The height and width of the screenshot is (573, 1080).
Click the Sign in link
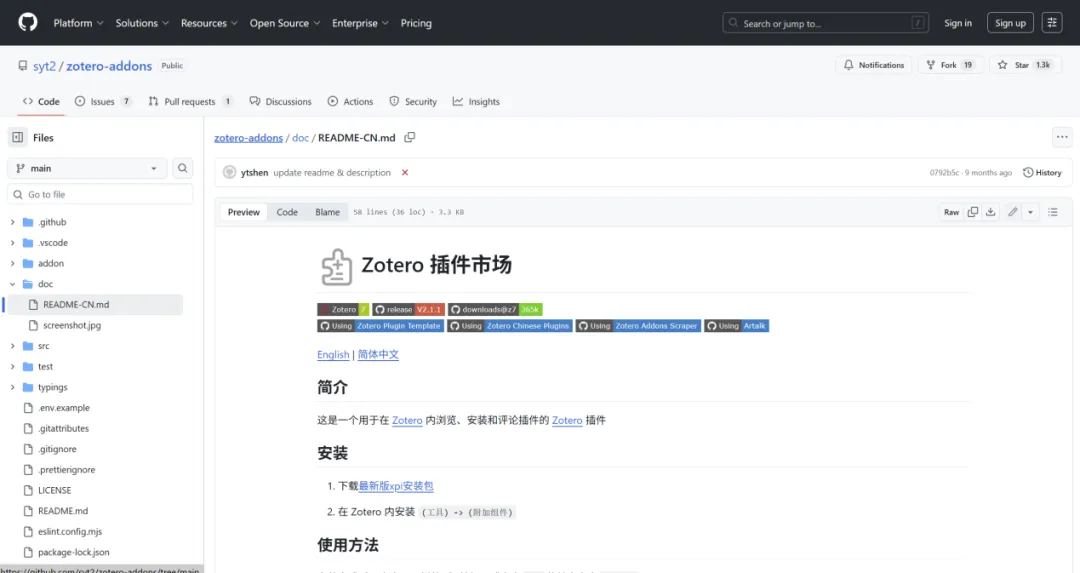pos(957,23)
